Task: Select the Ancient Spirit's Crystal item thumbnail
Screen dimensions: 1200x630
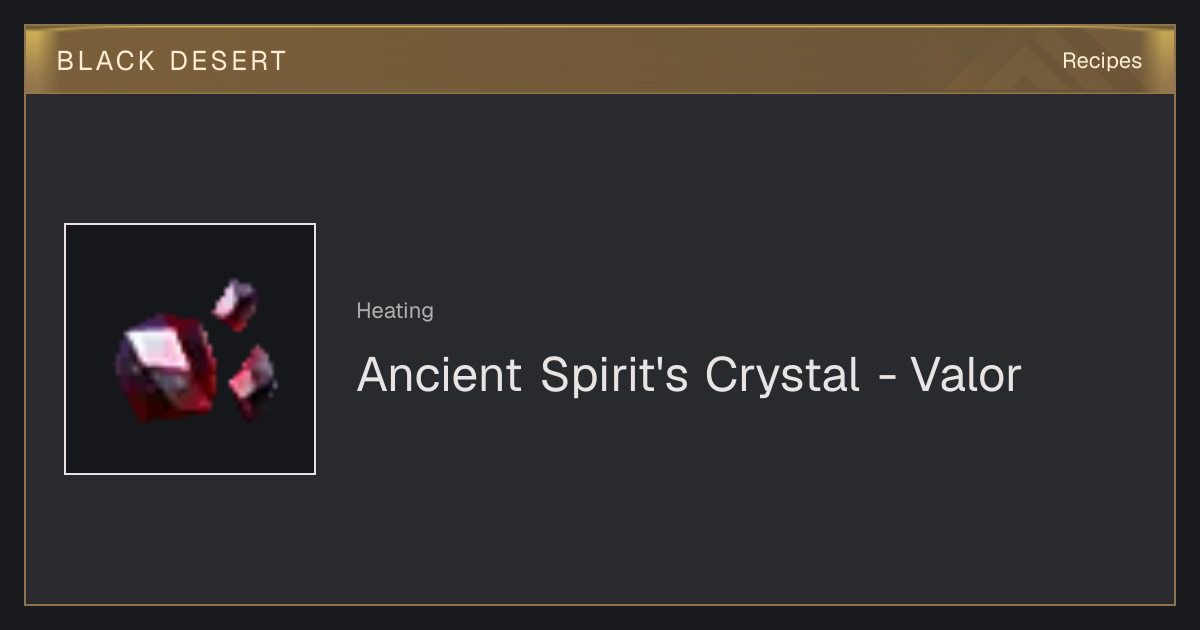Action: pyautogui.click(x=190, y=349)
